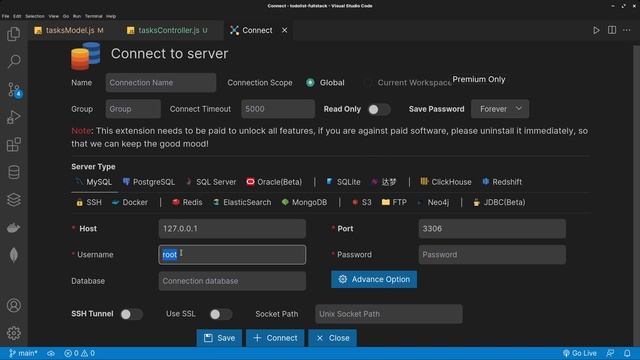Select Redis server type
This screenshot has width=640, height=360.
(187, 202)
